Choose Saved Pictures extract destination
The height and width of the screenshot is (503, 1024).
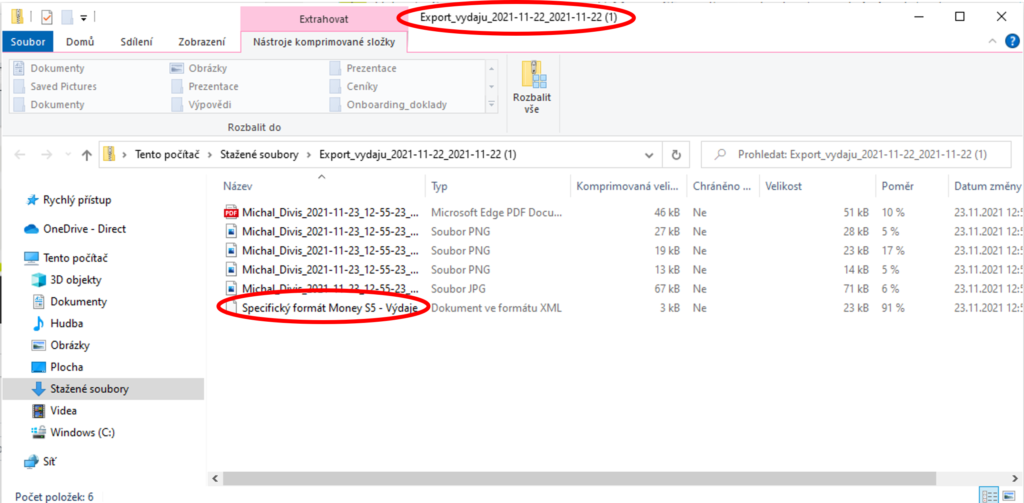click(63, 86)
